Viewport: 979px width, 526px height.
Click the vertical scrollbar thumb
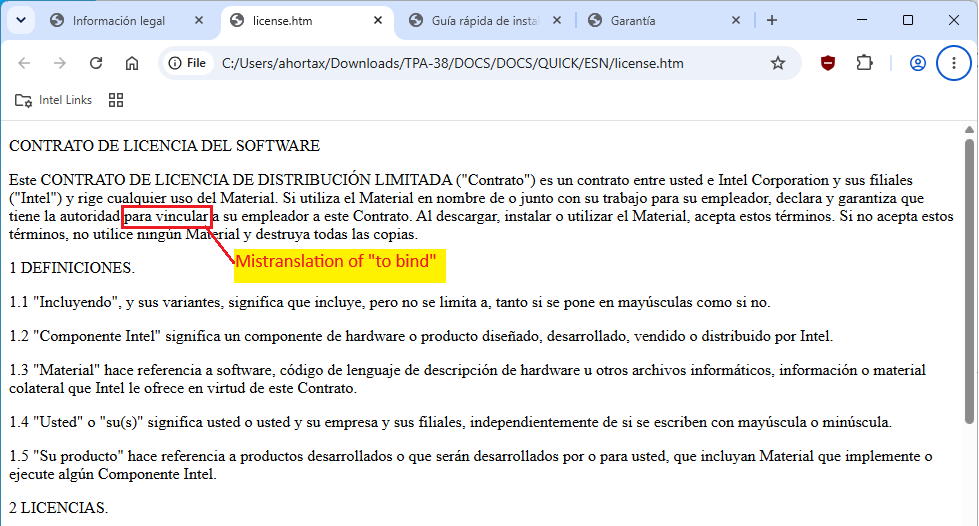coord(969,281)
